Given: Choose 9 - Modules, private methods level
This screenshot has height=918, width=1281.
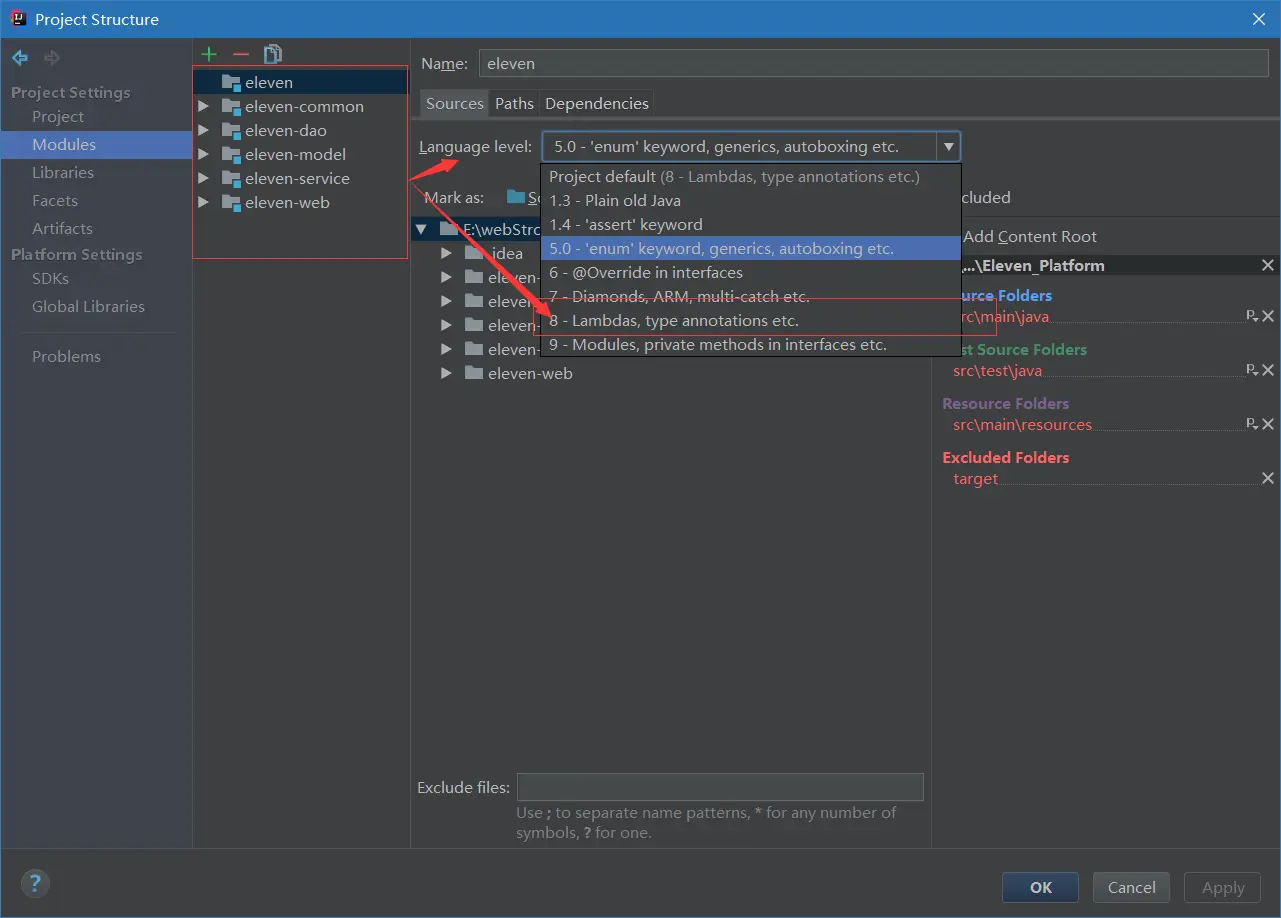Looking at the screenshot, I should point(750,344).
